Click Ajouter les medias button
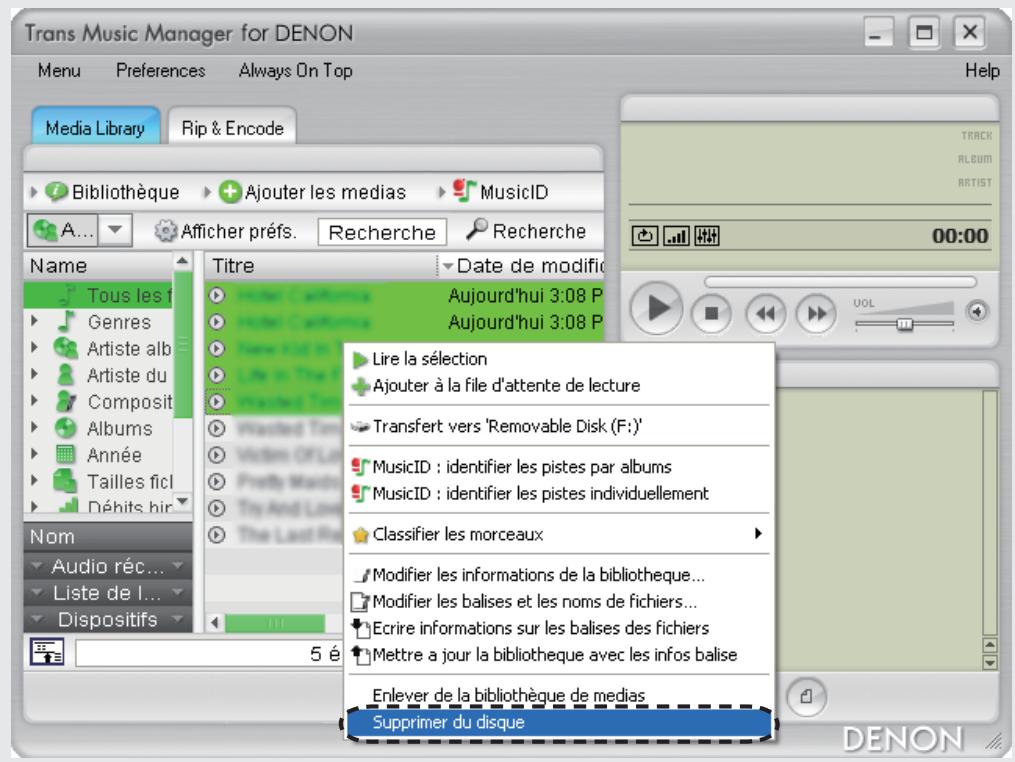Viewport: 1015px width, 762px height. point(306,192)
